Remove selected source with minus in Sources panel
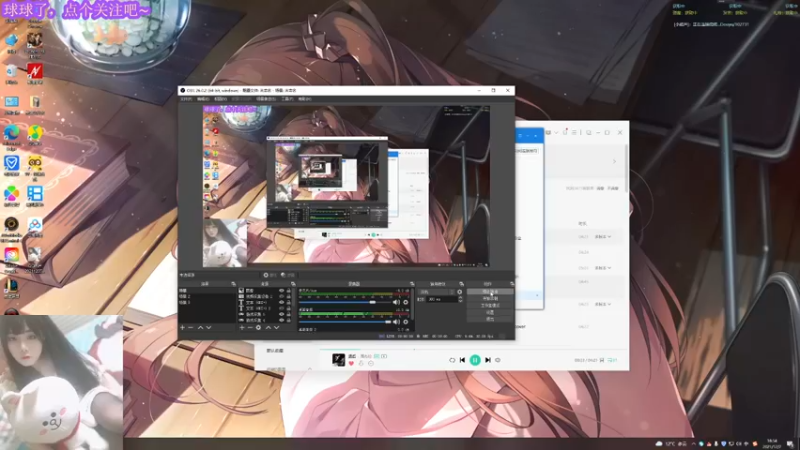 250,328
